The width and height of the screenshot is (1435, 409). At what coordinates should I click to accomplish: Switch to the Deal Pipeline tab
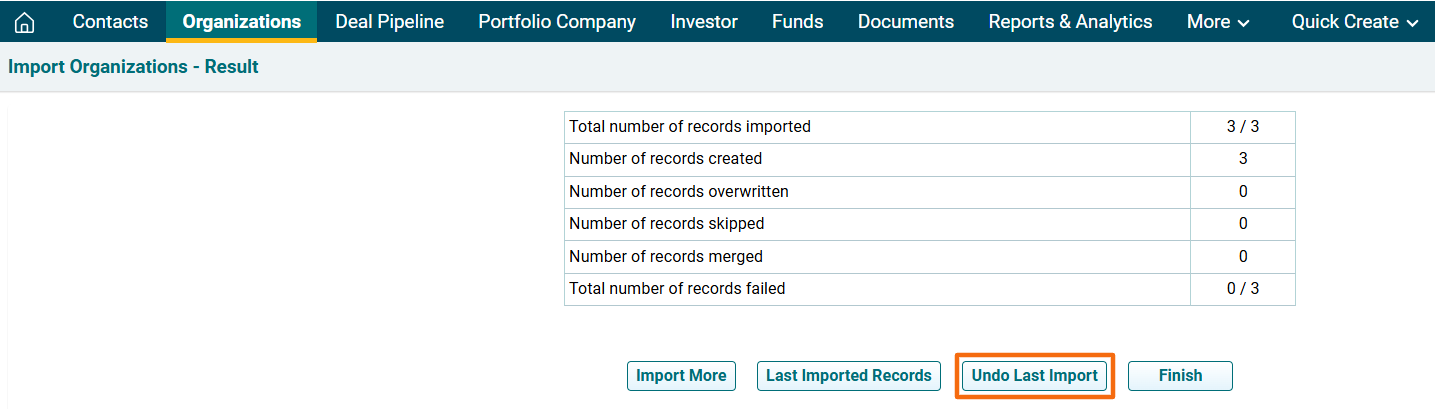point(389,22)
